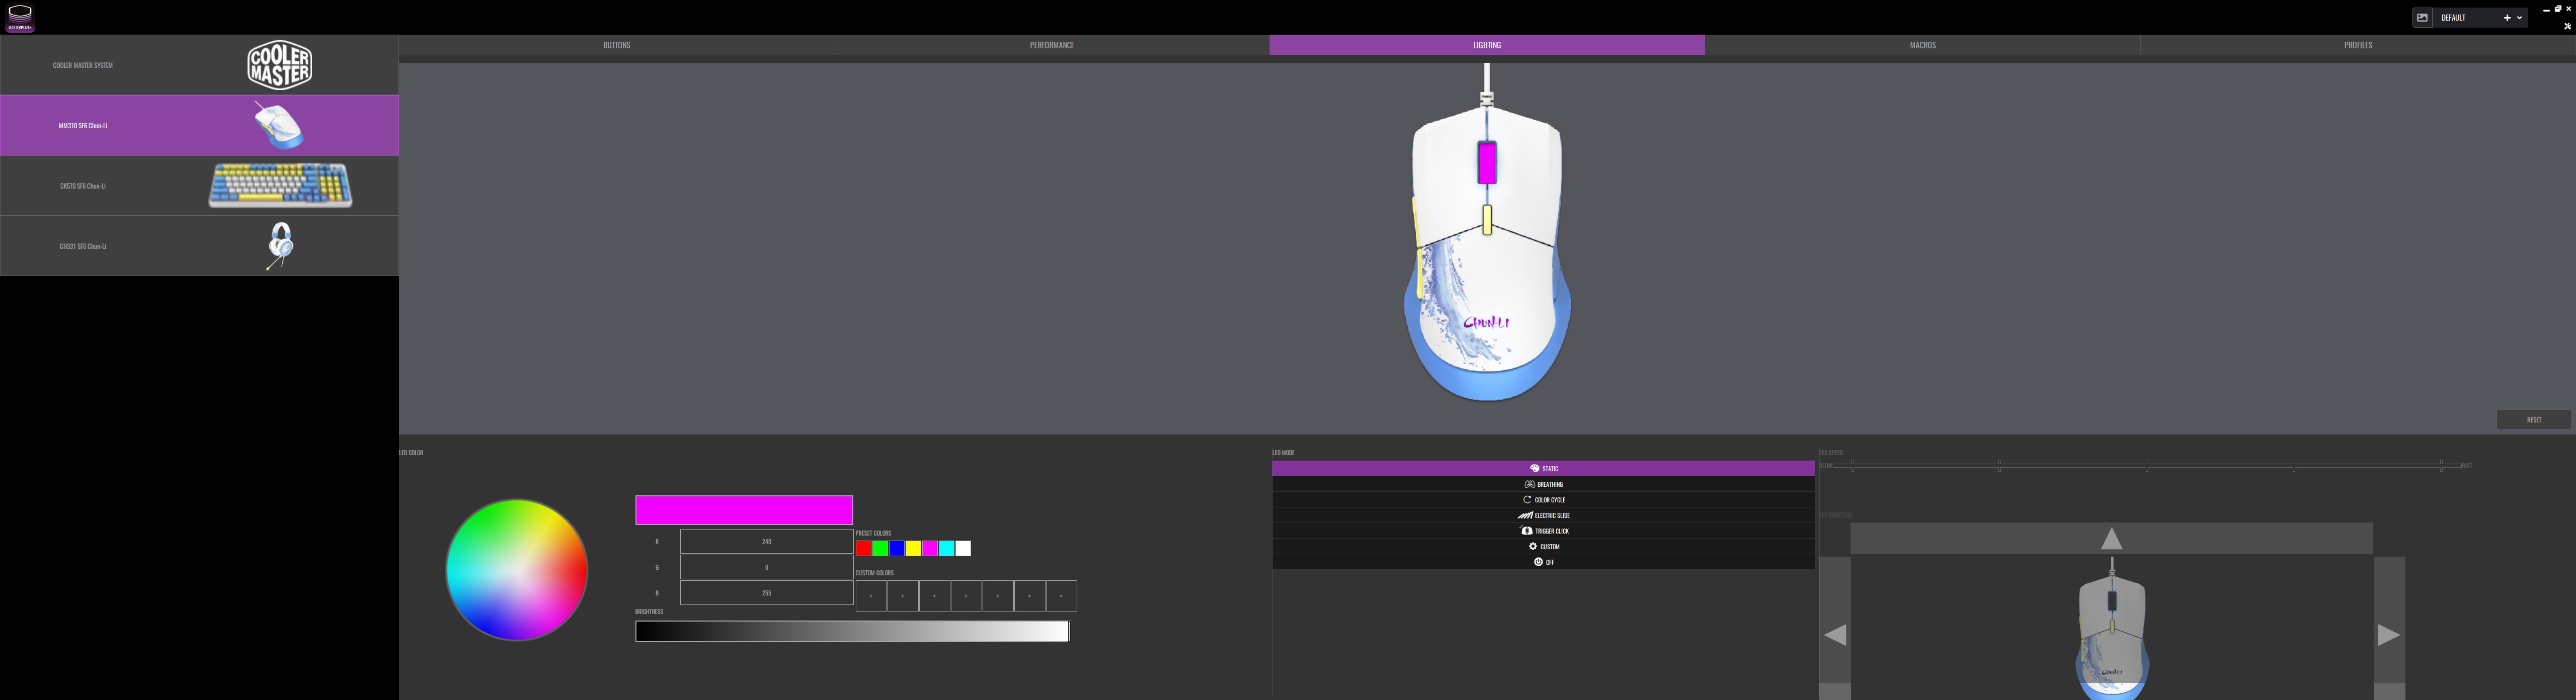Choose the Breathing LED mode
The height and width of the screenshot is (700, 2576).
click(1543, 484)
